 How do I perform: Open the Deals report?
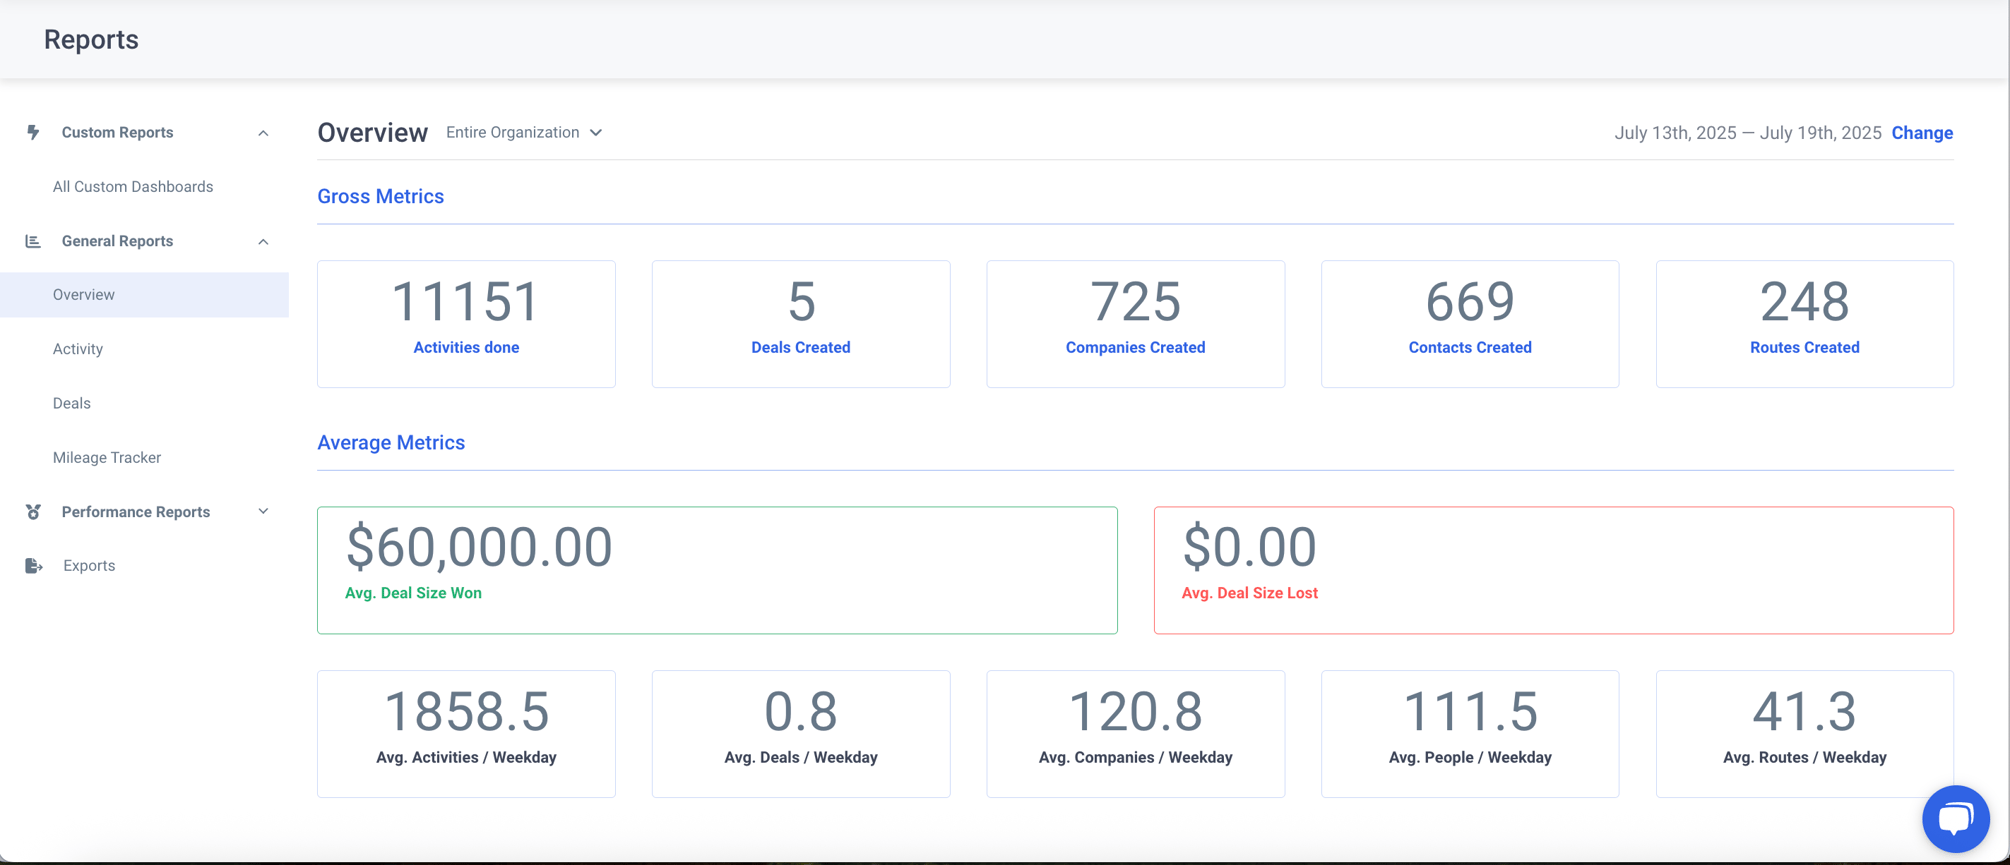click(72, 403)
